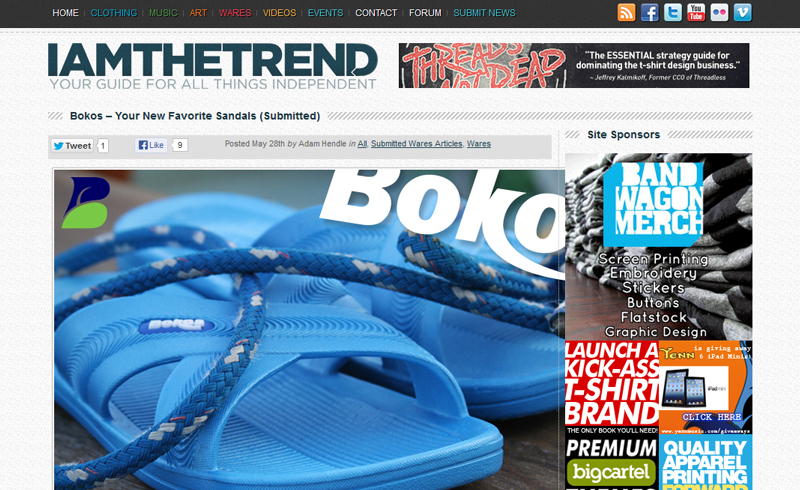Click the Tweet button
The height and width of the screenshot is (490, 800).
click(x=72, y=145)
